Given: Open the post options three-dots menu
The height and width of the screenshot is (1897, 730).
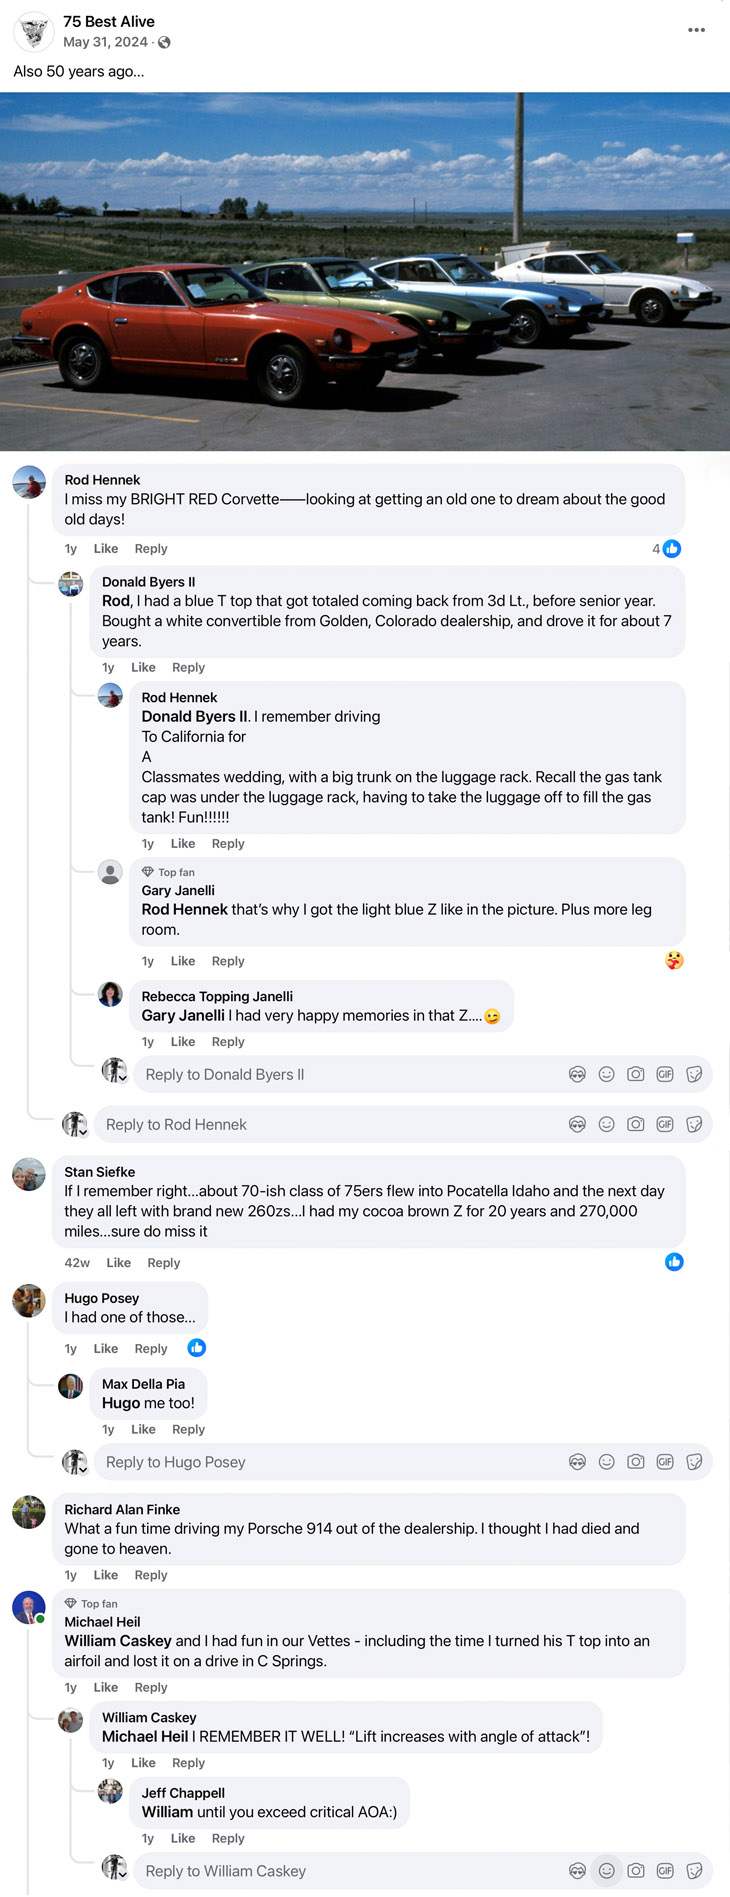Looking at the screenshot, I should click(x=696, y=30).
